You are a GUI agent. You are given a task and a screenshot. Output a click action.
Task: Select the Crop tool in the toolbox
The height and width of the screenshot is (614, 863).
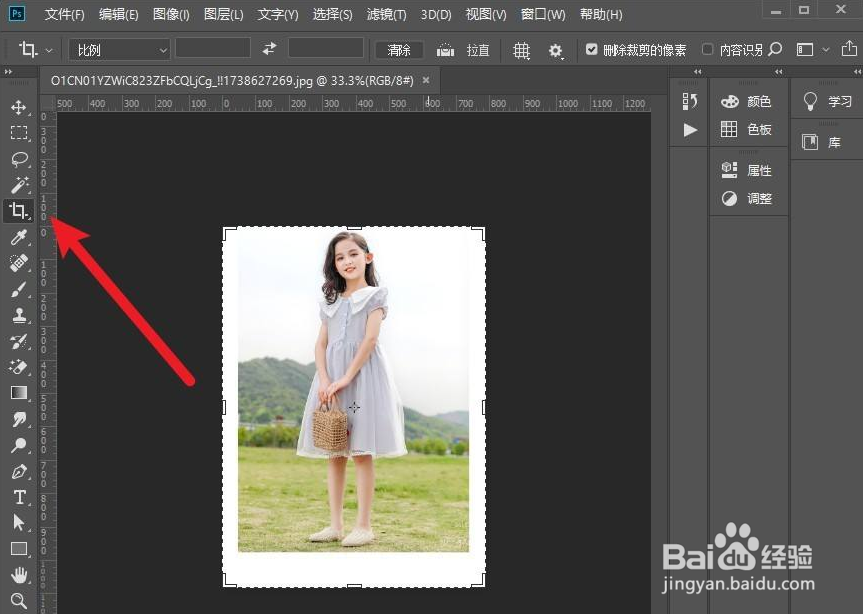click(19, 211)
